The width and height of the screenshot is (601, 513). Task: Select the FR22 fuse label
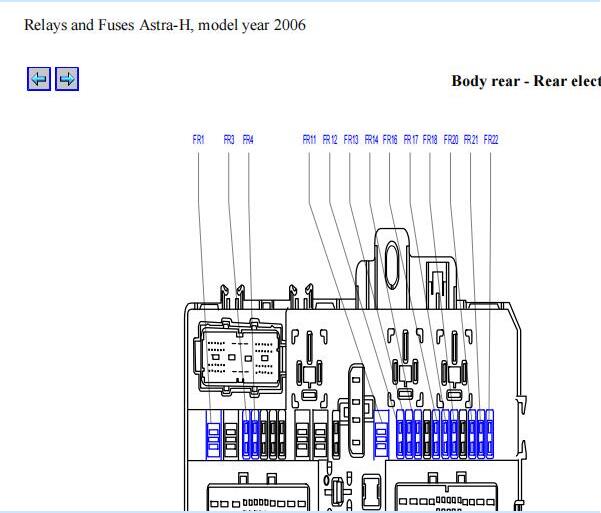[491, 140]
